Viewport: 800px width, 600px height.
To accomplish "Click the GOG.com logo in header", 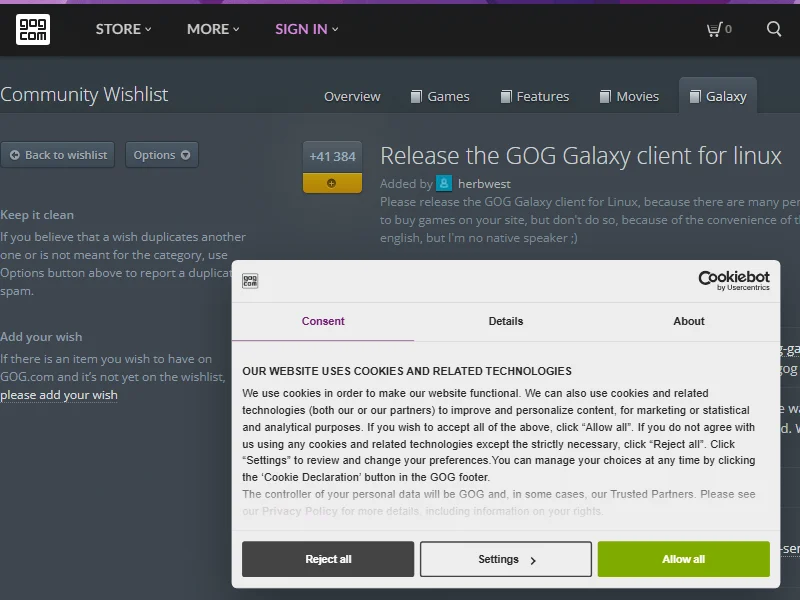I will [33, 29].
